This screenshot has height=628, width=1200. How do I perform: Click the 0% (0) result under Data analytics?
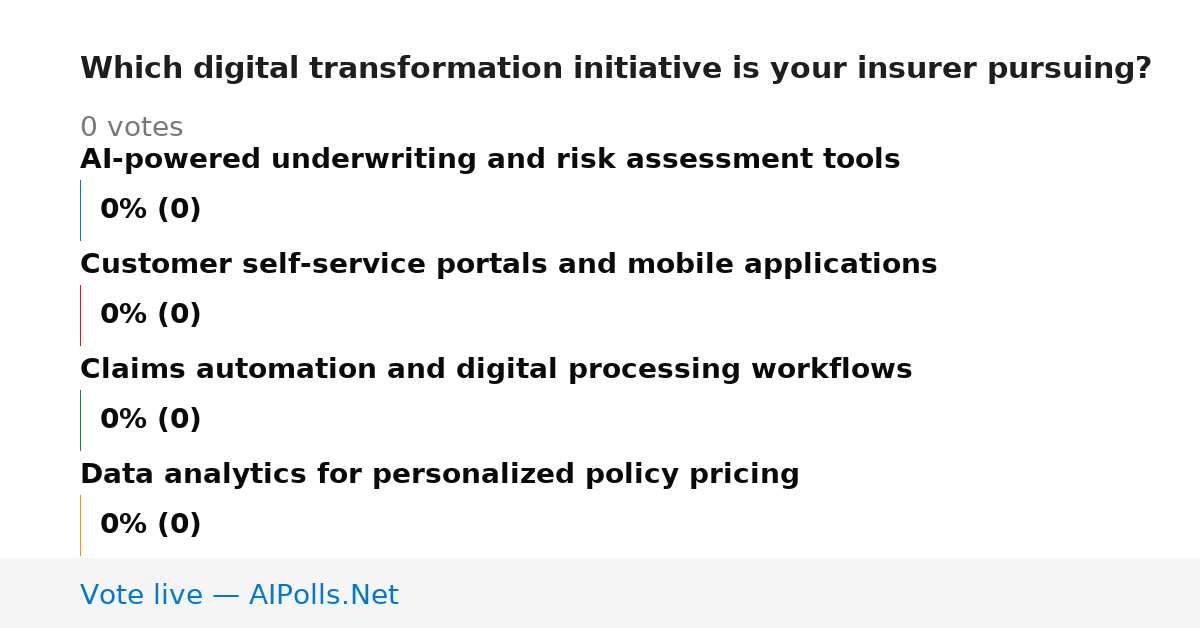pyautogui.click(x=151, y=525)
